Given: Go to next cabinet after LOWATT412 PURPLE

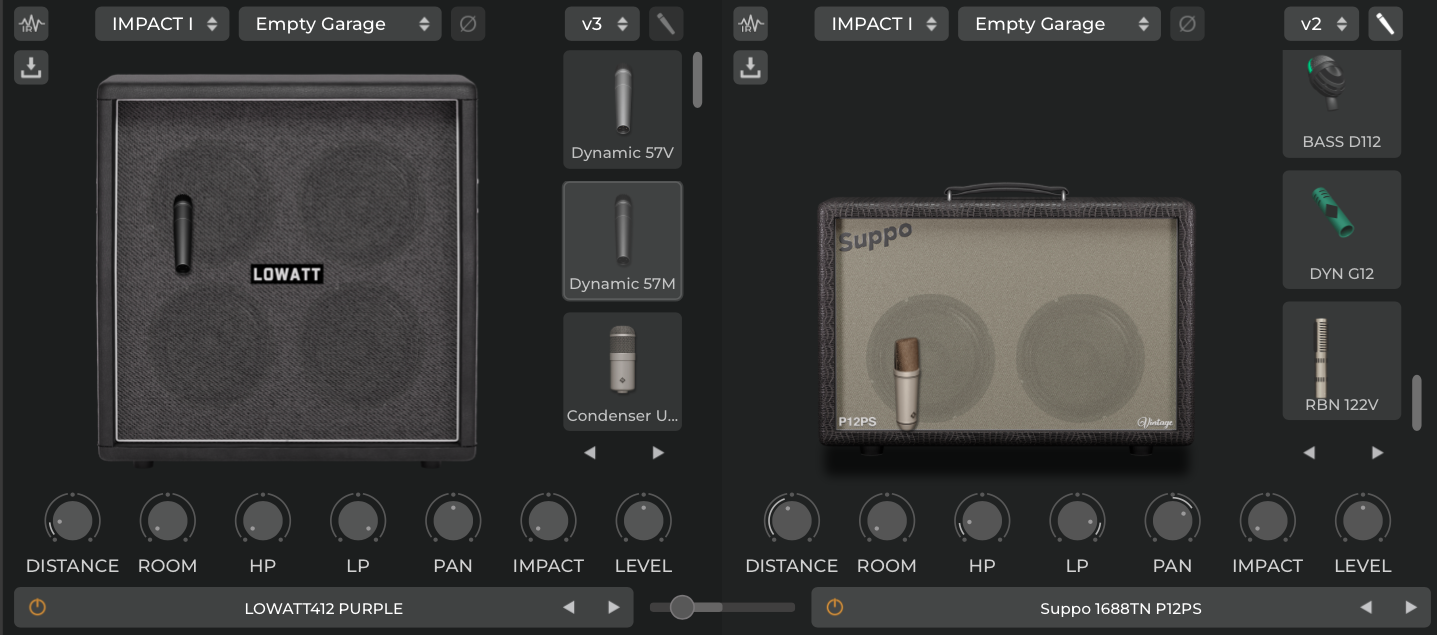Looking at the screenshot, I should (x=613, y=607).
